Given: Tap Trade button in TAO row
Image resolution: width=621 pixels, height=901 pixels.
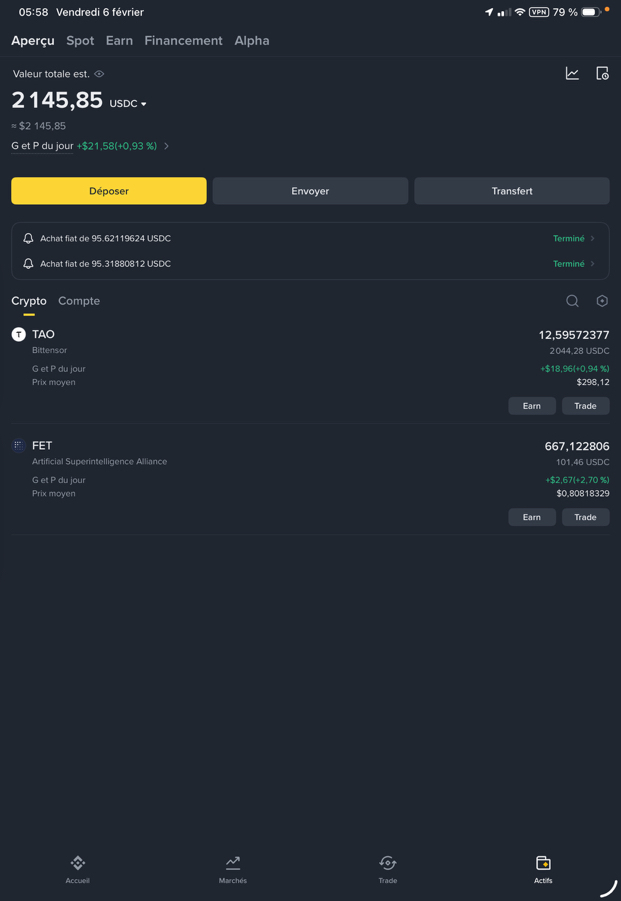Looking at the screenshot, I should tap(585, 406).
